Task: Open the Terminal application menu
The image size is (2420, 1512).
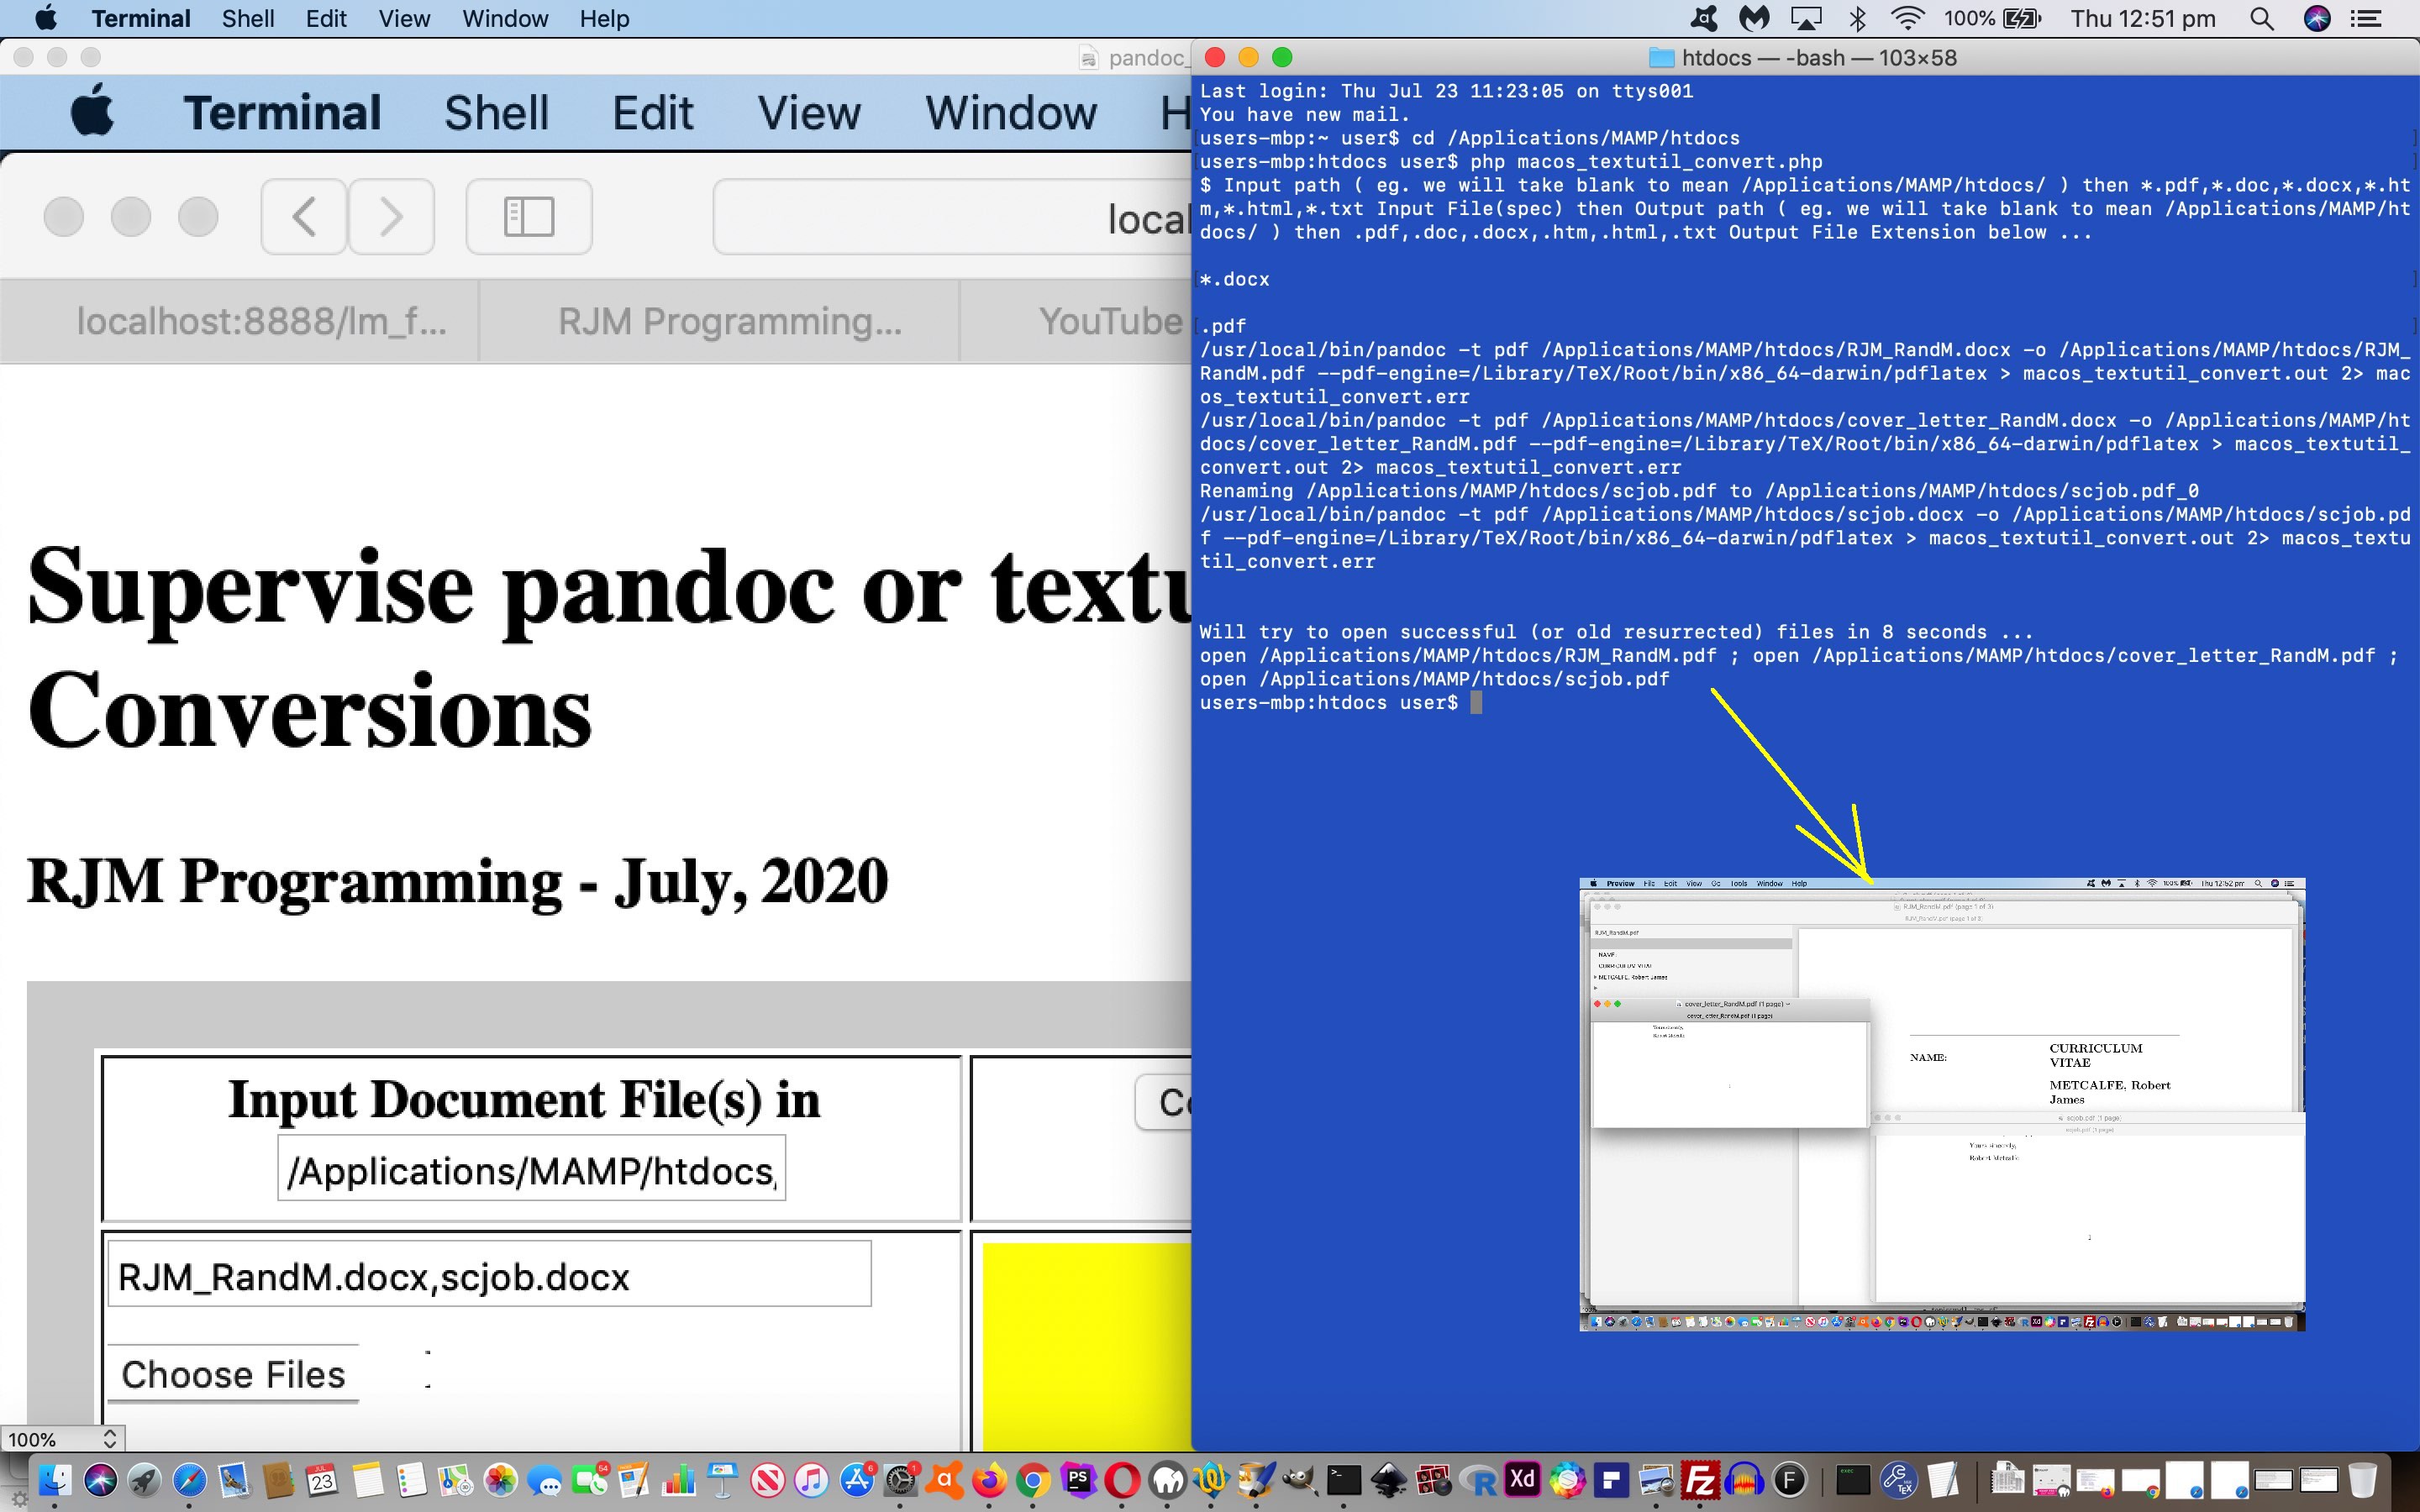Action: (141, 18)
